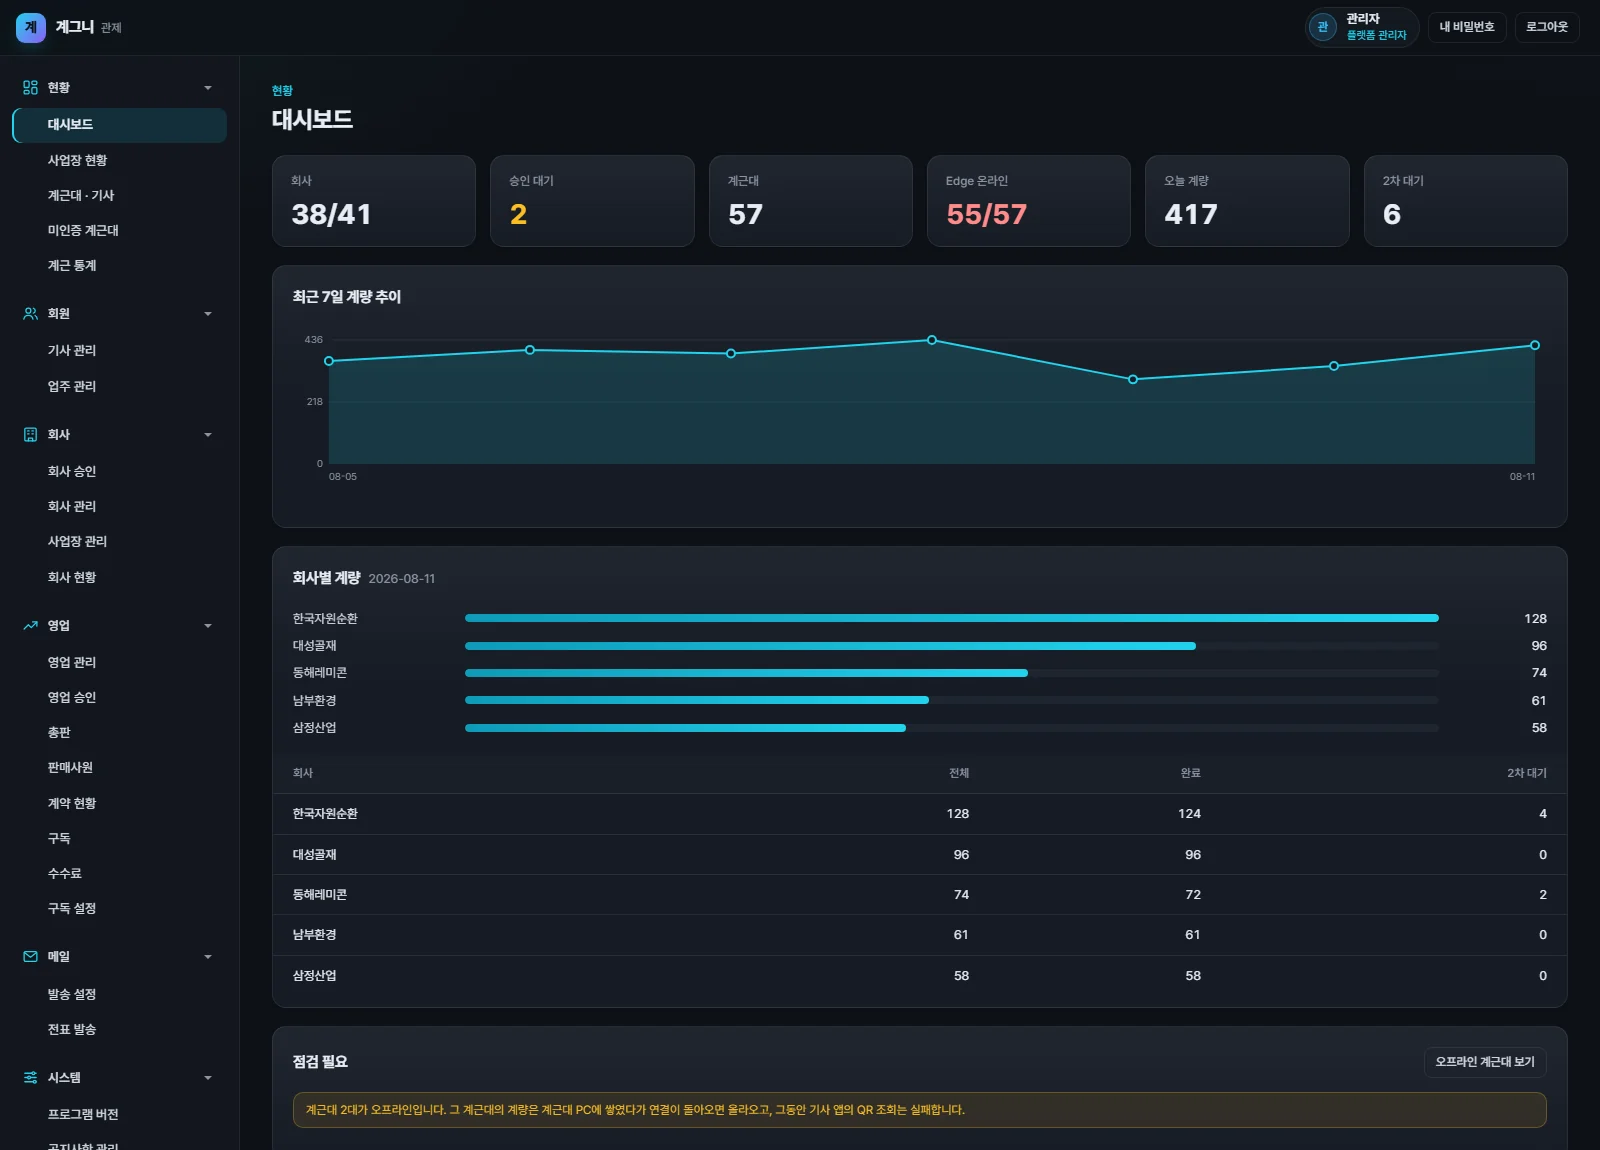Click the 삼정산업 progress bar
Screen dimensions: 1600x1150
[952, 728]
